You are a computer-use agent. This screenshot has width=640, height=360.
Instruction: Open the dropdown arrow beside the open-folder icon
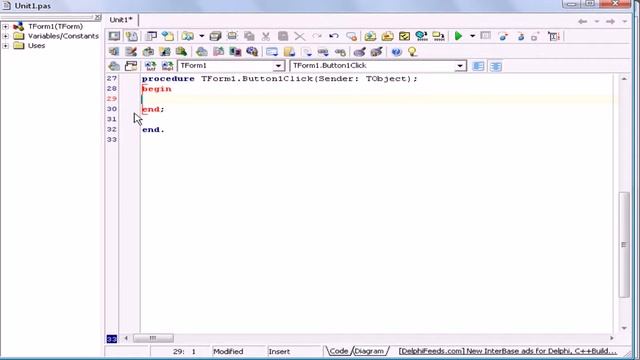click(x=201, y=36)
